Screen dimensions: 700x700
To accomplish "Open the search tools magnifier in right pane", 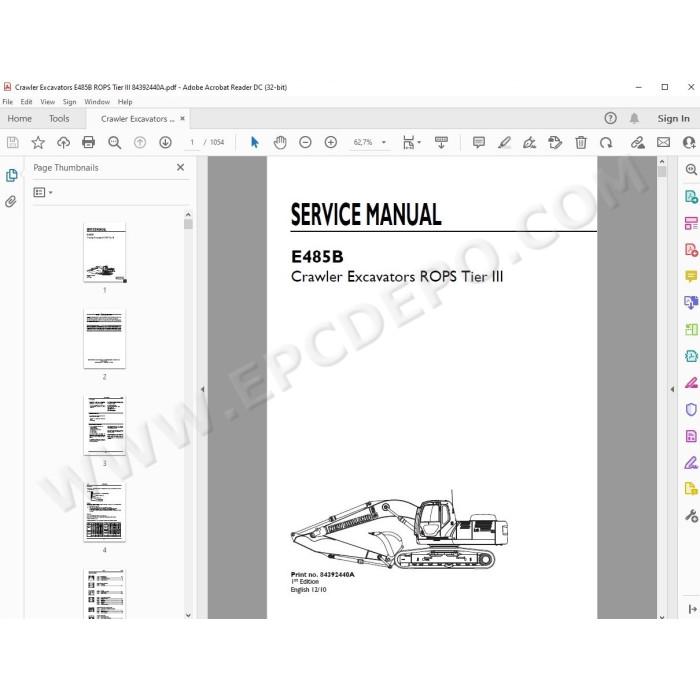I will (x=691, y=170).
